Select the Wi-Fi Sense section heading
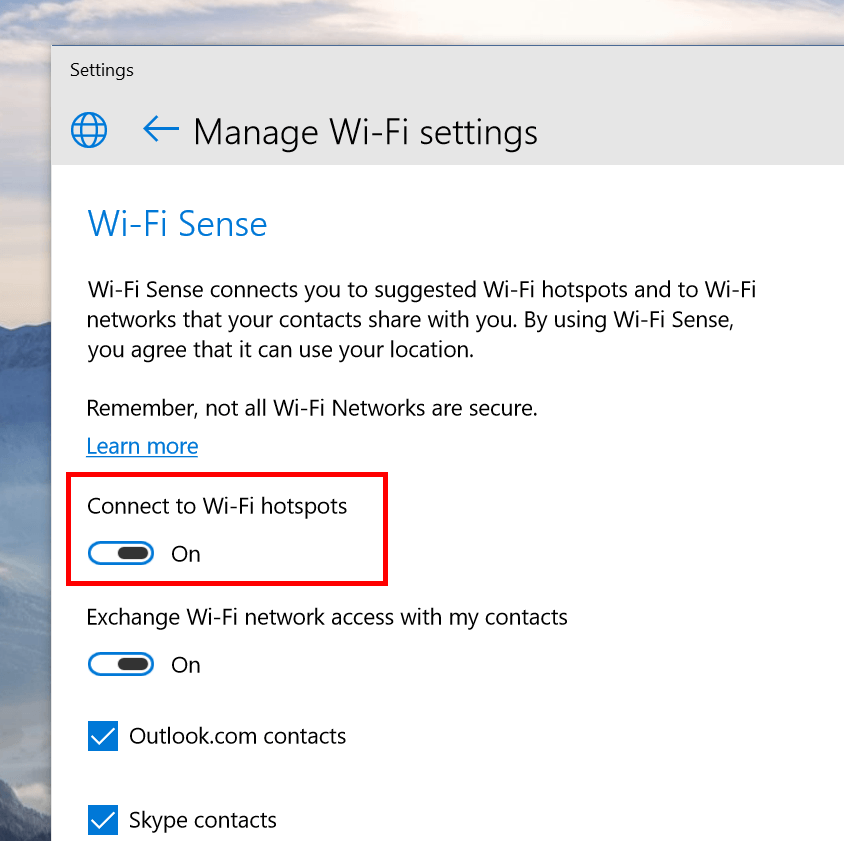 tap(177, 223)
